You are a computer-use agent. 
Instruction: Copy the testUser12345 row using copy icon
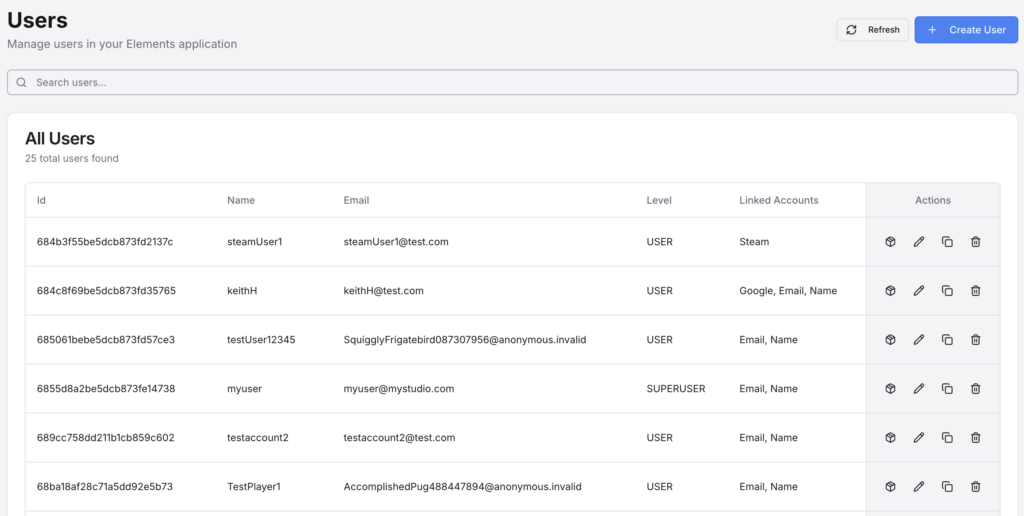point(947,340)
